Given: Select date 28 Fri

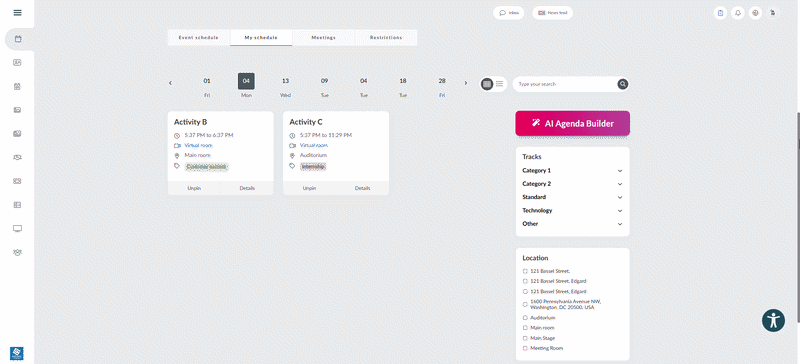Looking at the screenshot, I should 442,87.
